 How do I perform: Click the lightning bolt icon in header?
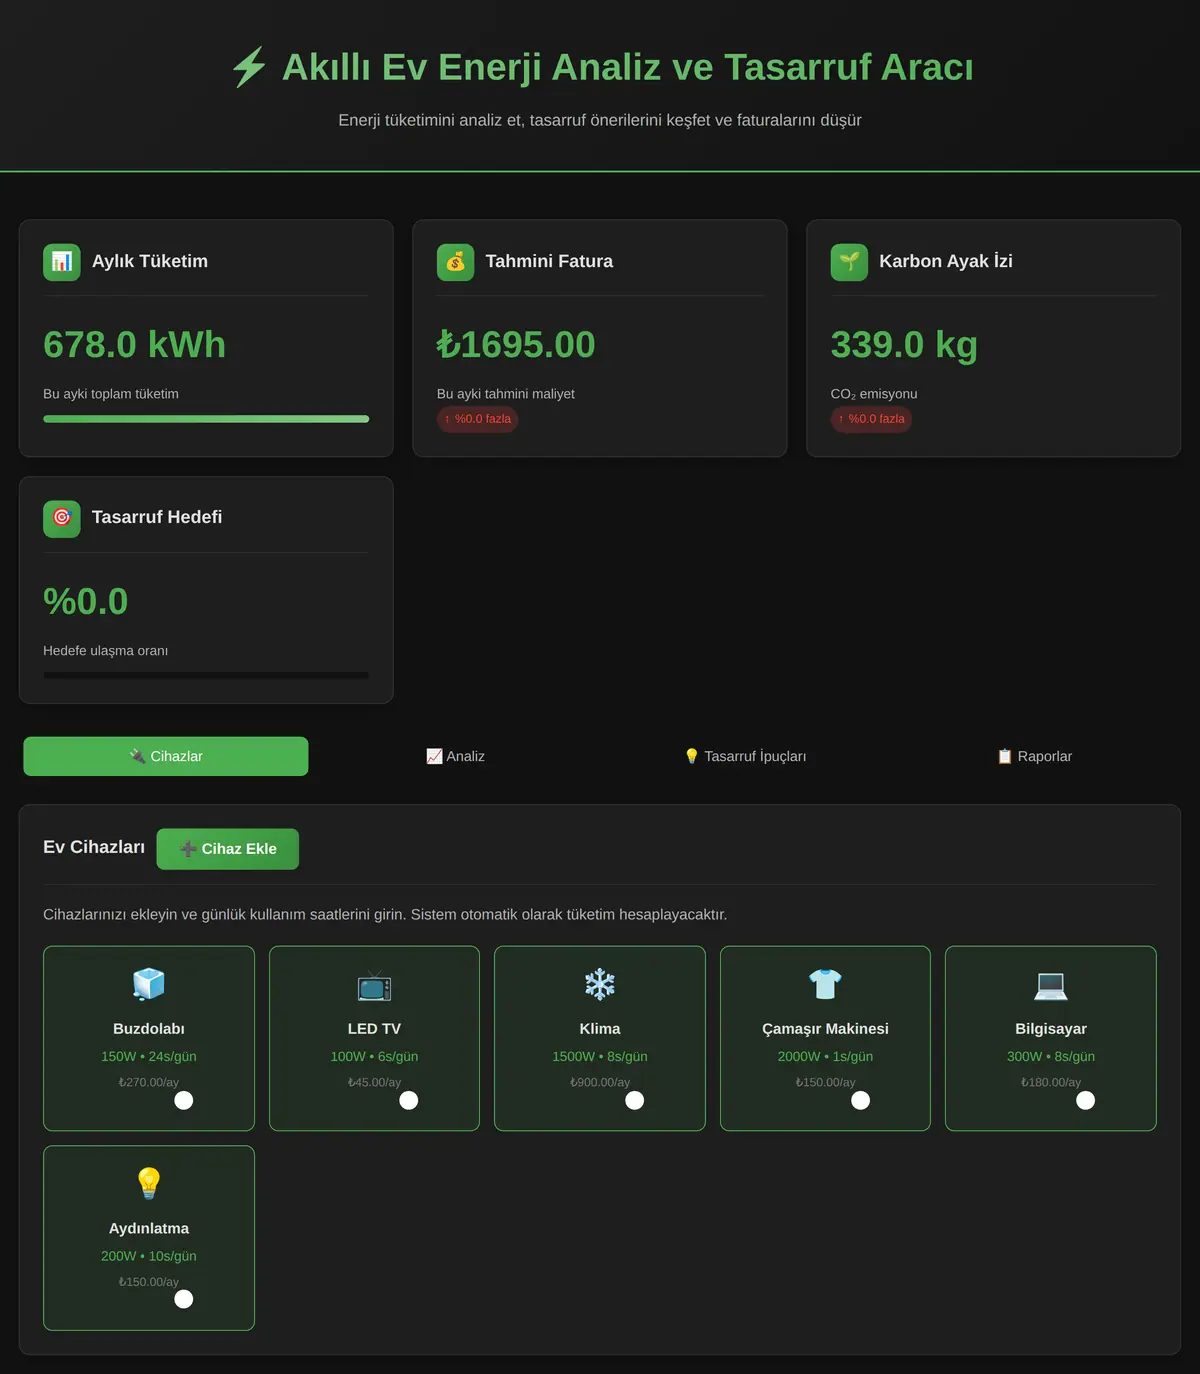249,67
